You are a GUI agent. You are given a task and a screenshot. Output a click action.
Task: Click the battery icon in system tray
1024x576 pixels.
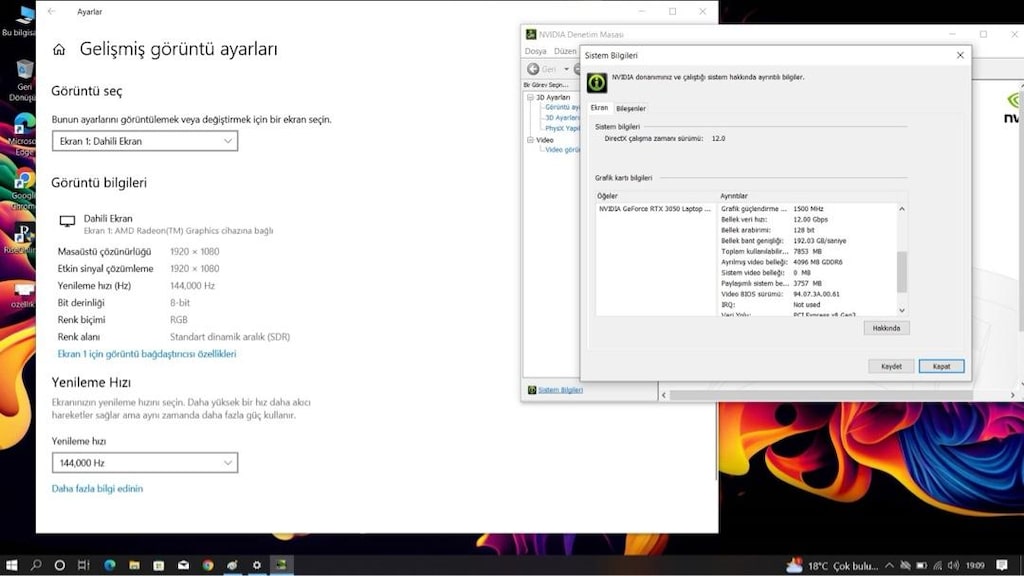point(921,566)
